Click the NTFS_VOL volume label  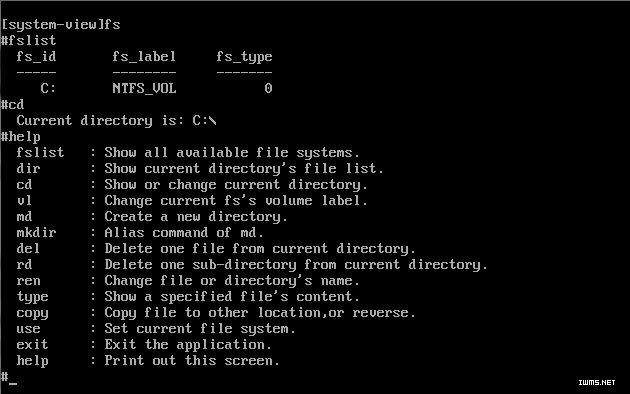click(144, 89)
